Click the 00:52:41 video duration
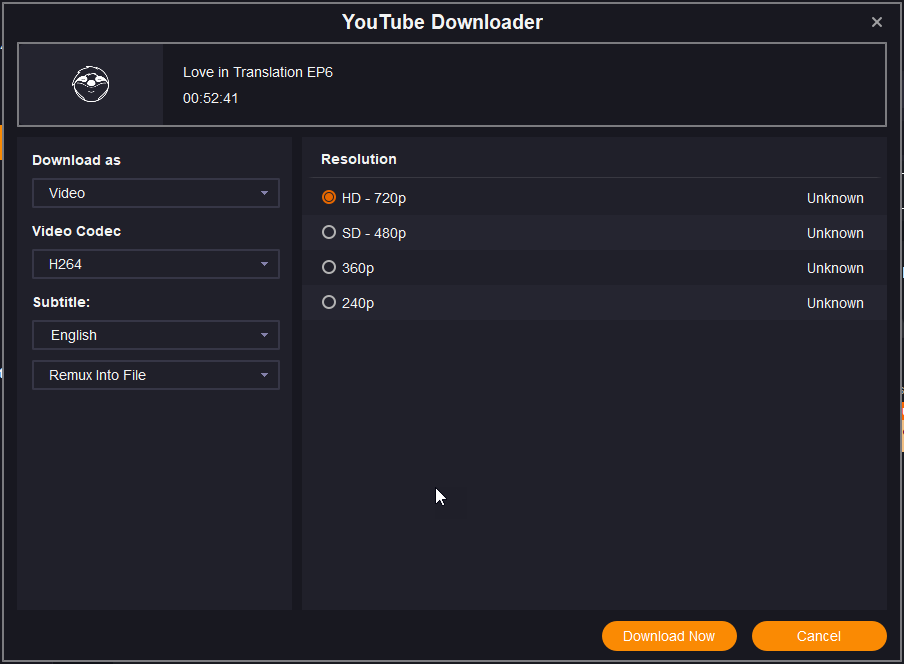 (x=210, y=98)
